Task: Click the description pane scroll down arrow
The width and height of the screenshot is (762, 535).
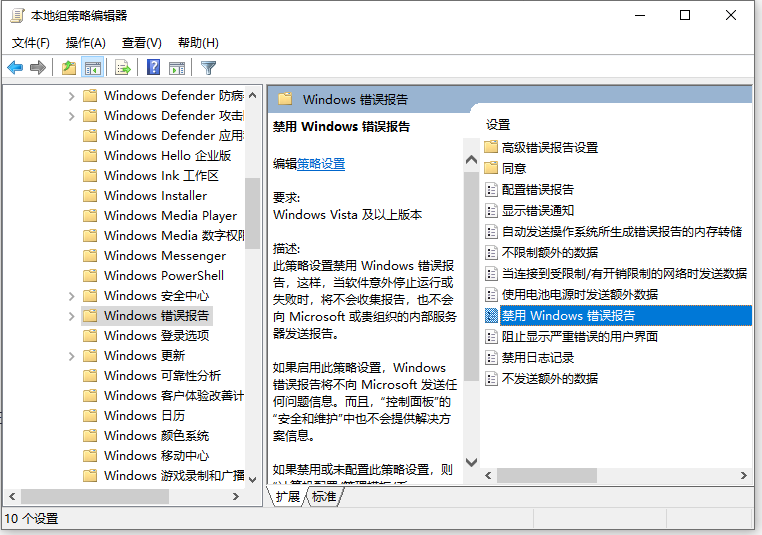Action: [471, 462]
